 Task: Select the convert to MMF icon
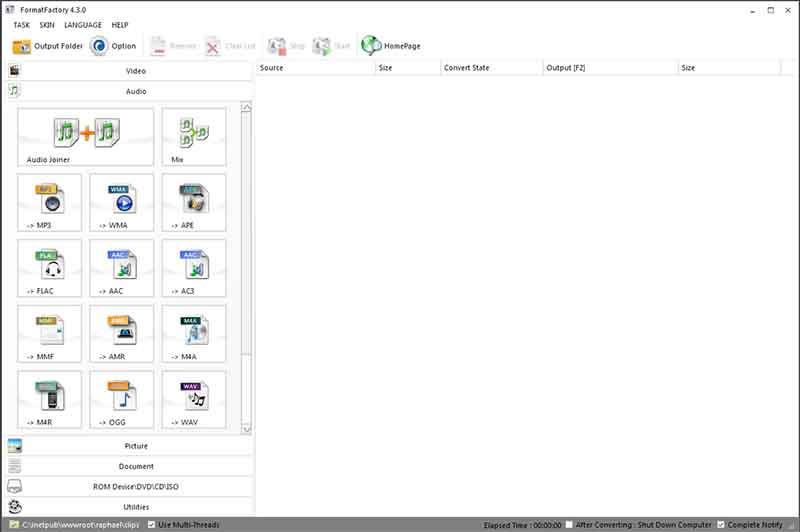(x=49, y=334)
